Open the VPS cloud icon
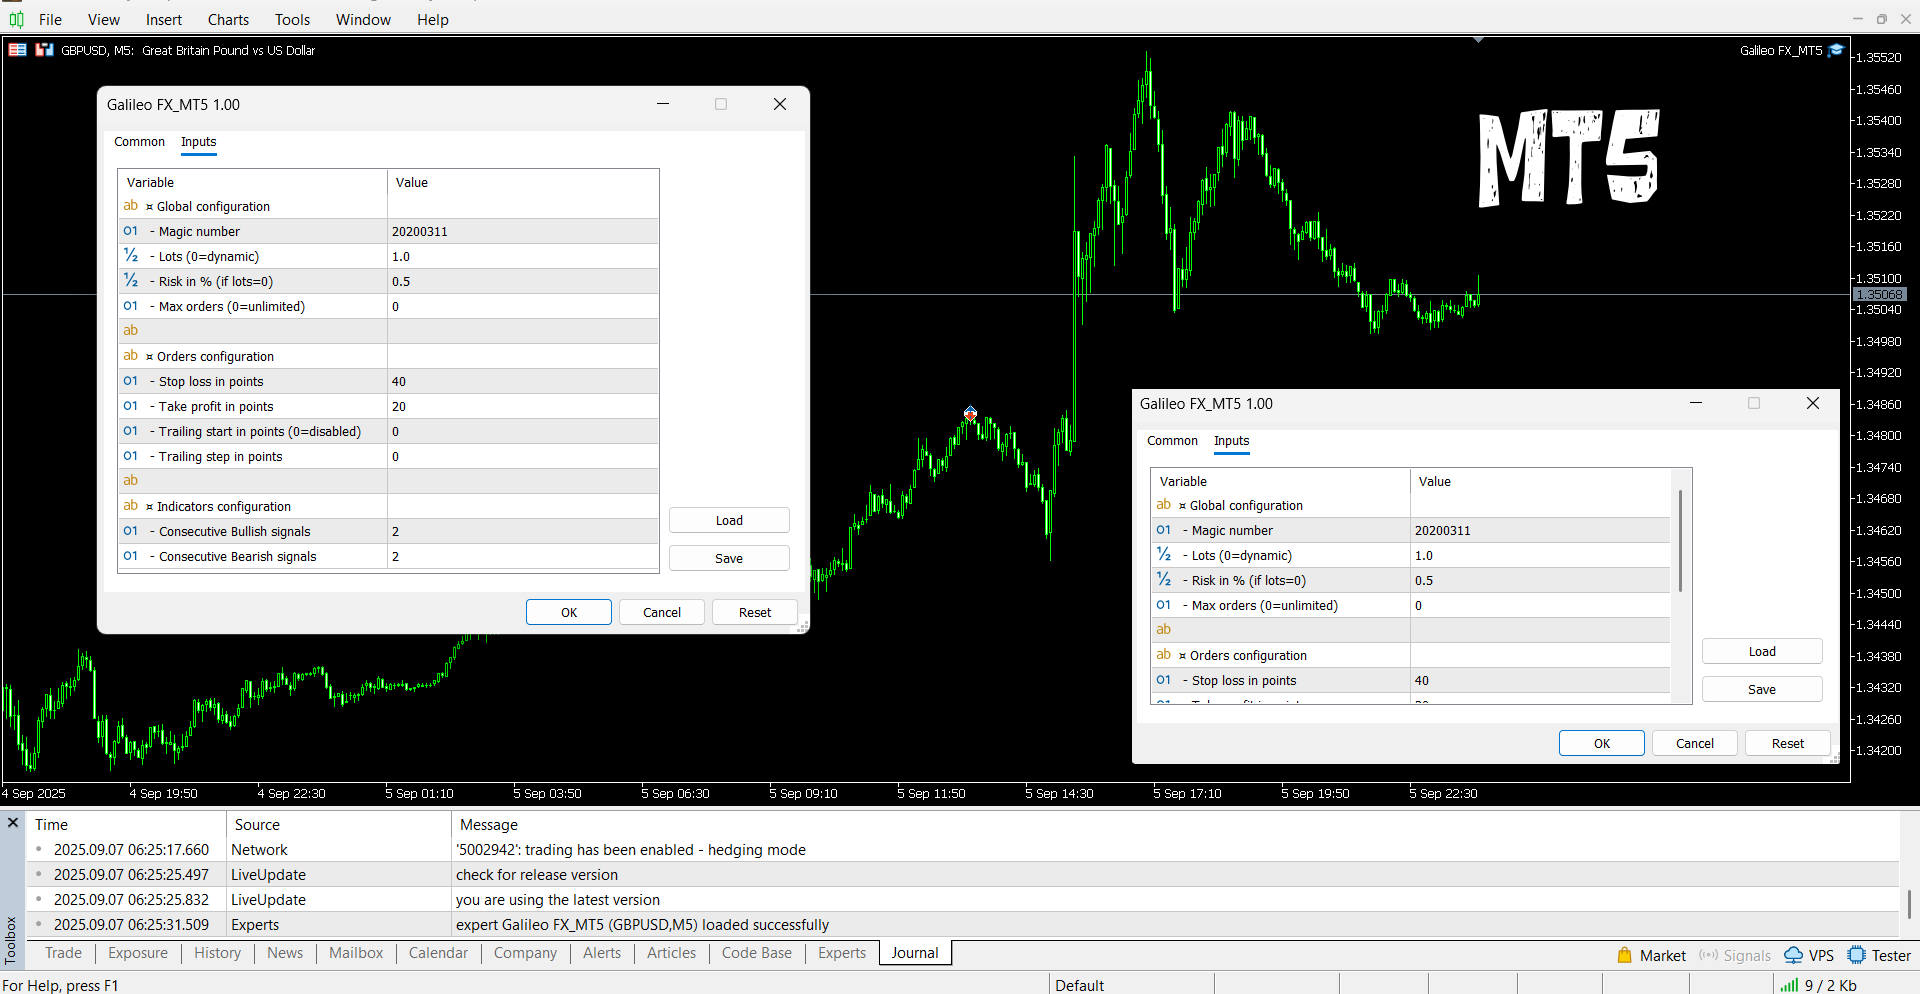This screenshot has width=1920, height=994. tap(1794, 956)
